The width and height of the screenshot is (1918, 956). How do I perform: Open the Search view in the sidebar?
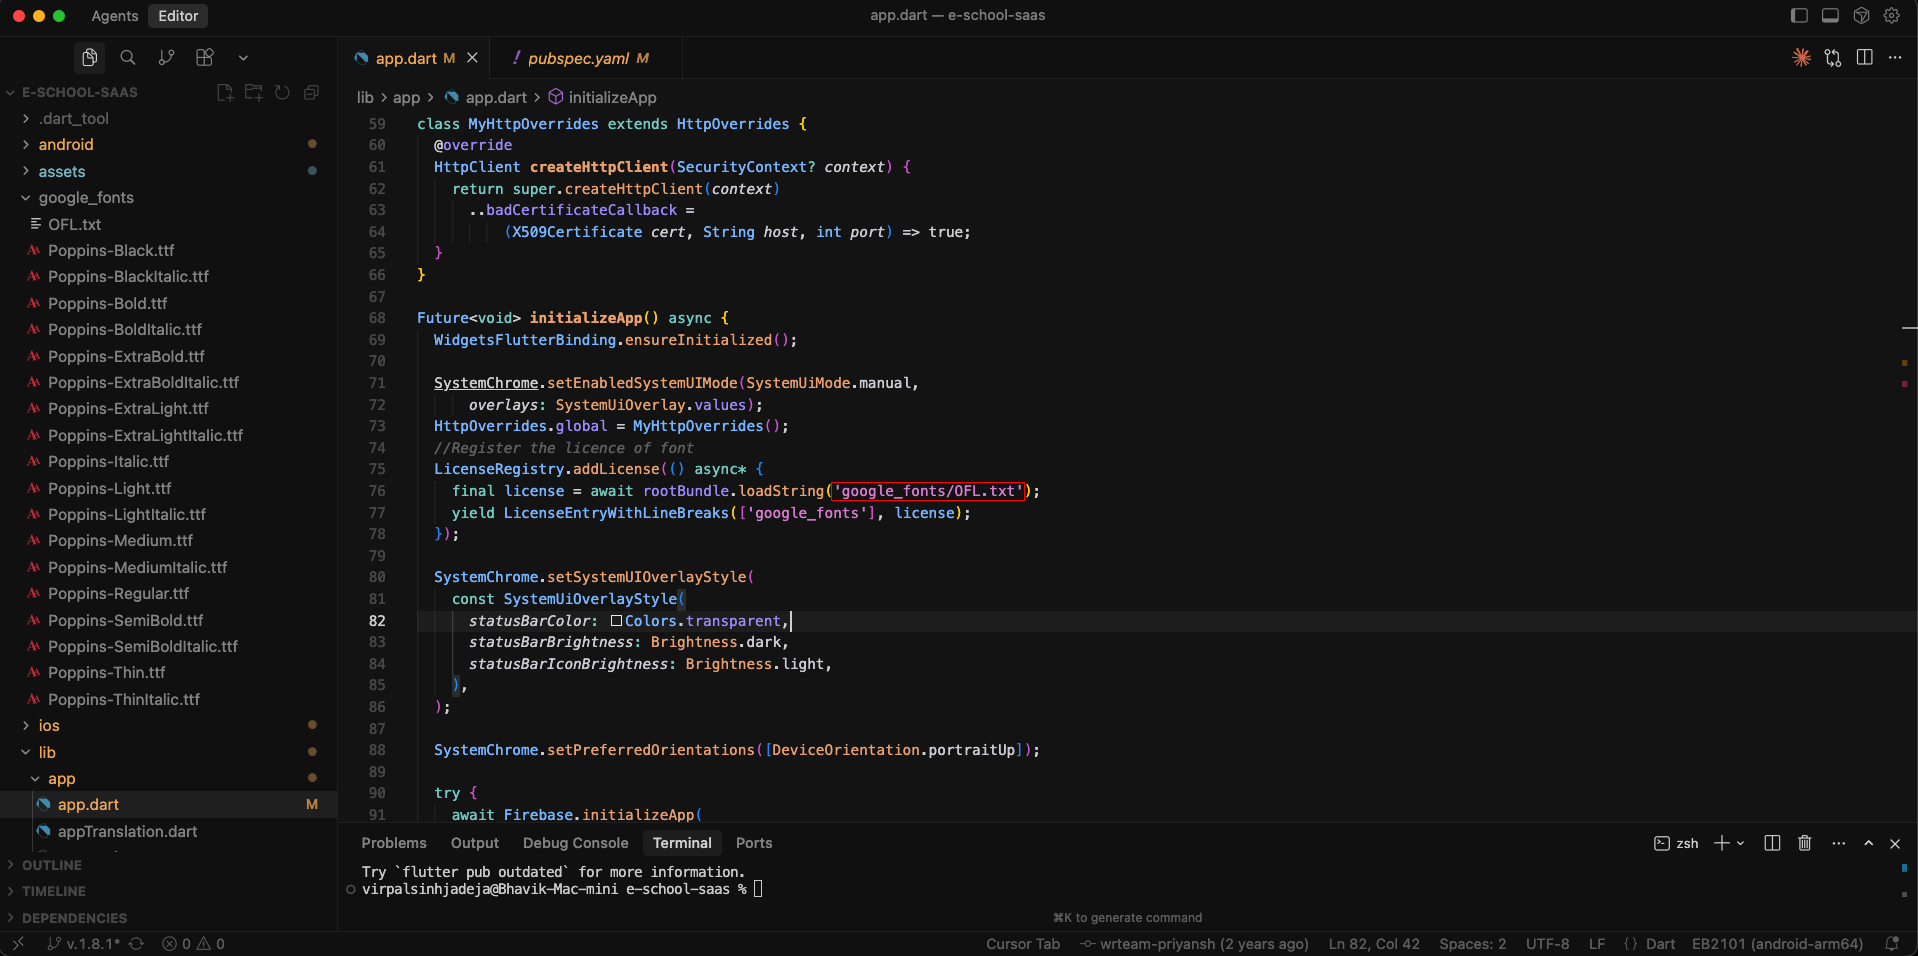pyautogui.click(x=128, y=57)
